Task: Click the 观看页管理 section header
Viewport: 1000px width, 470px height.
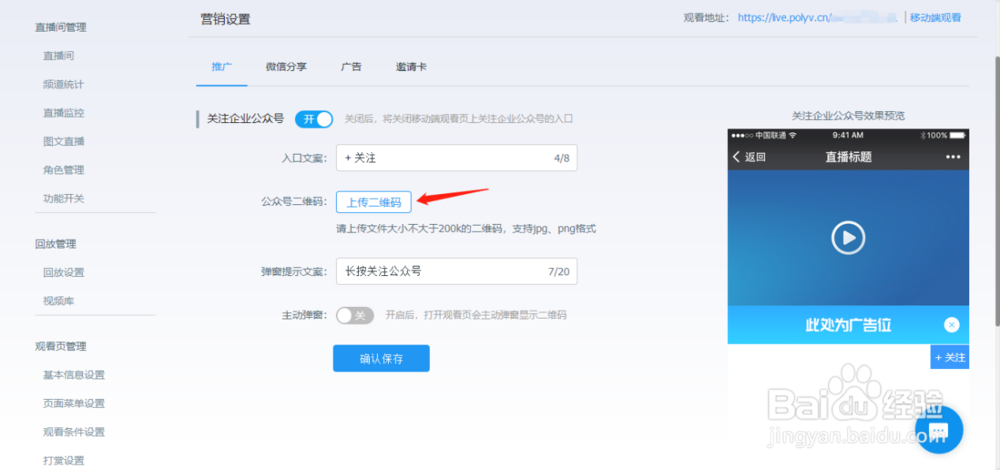Action: point(61,346)
